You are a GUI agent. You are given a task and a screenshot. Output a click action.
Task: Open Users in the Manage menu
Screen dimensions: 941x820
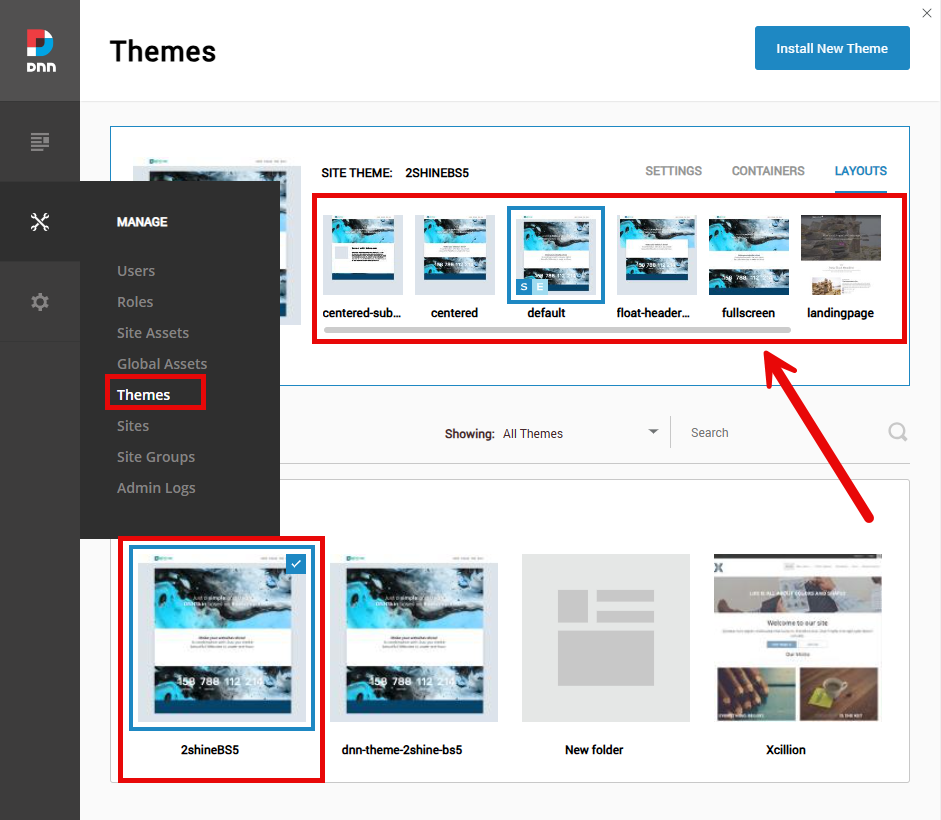coord(136,271)
